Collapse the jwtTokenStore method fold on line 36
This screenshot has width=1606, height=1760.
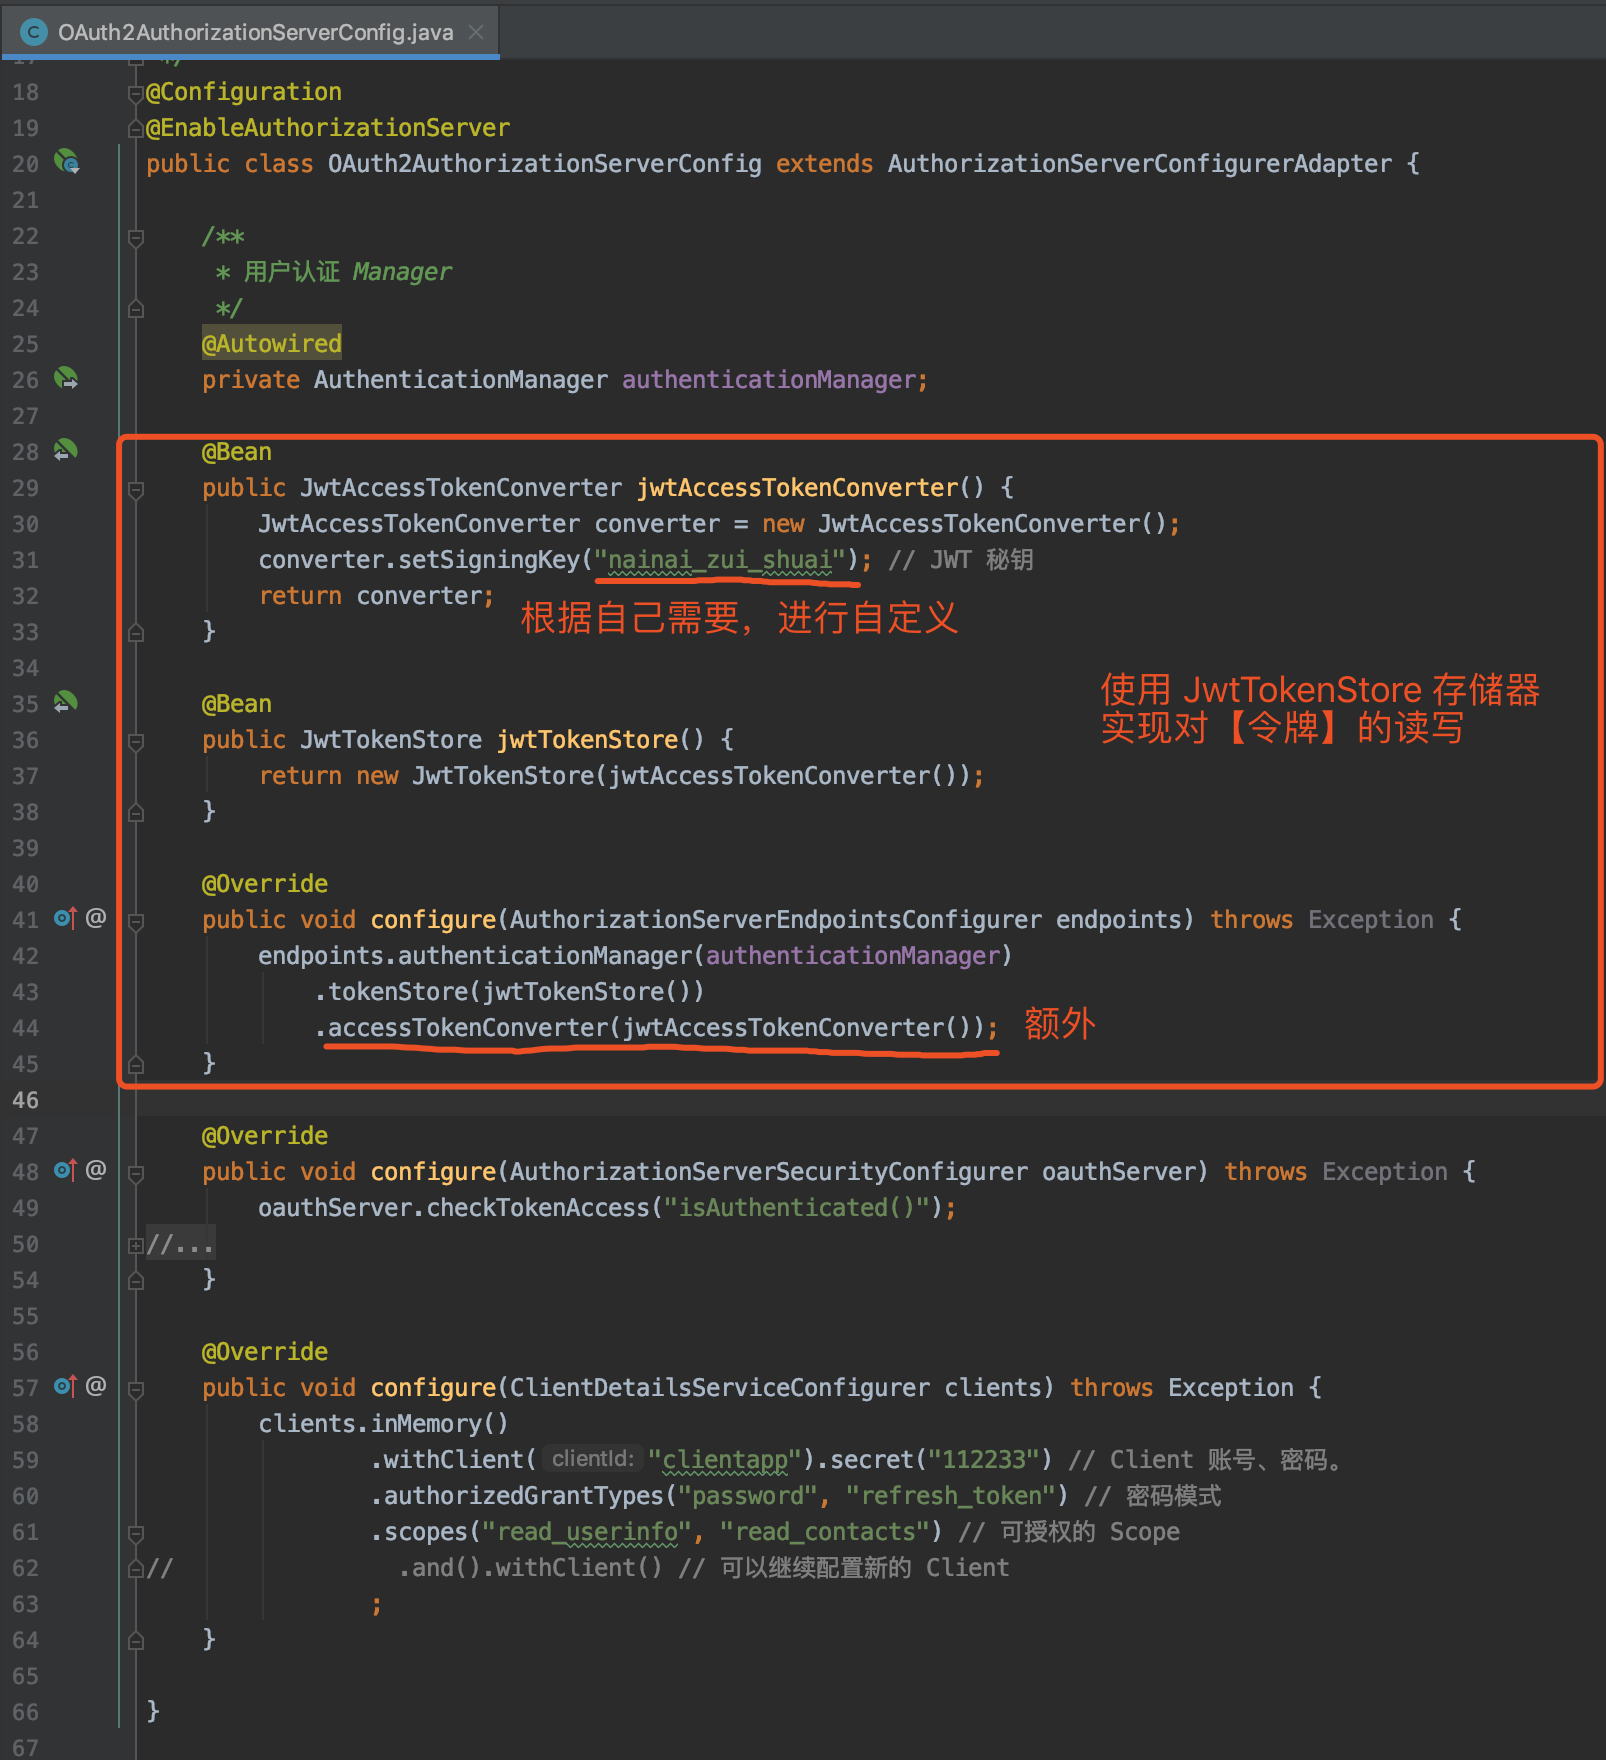pyautogui.click(x=136, y=742)
